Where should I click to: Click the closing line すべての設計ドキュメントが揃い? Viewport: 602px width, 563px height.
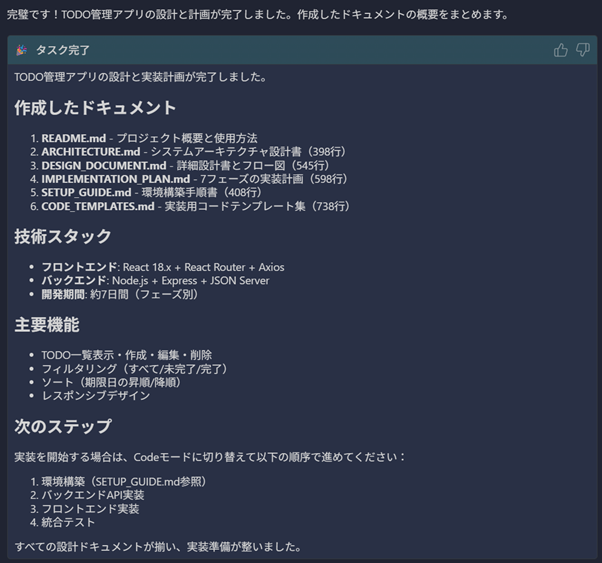tap(158, 546)
